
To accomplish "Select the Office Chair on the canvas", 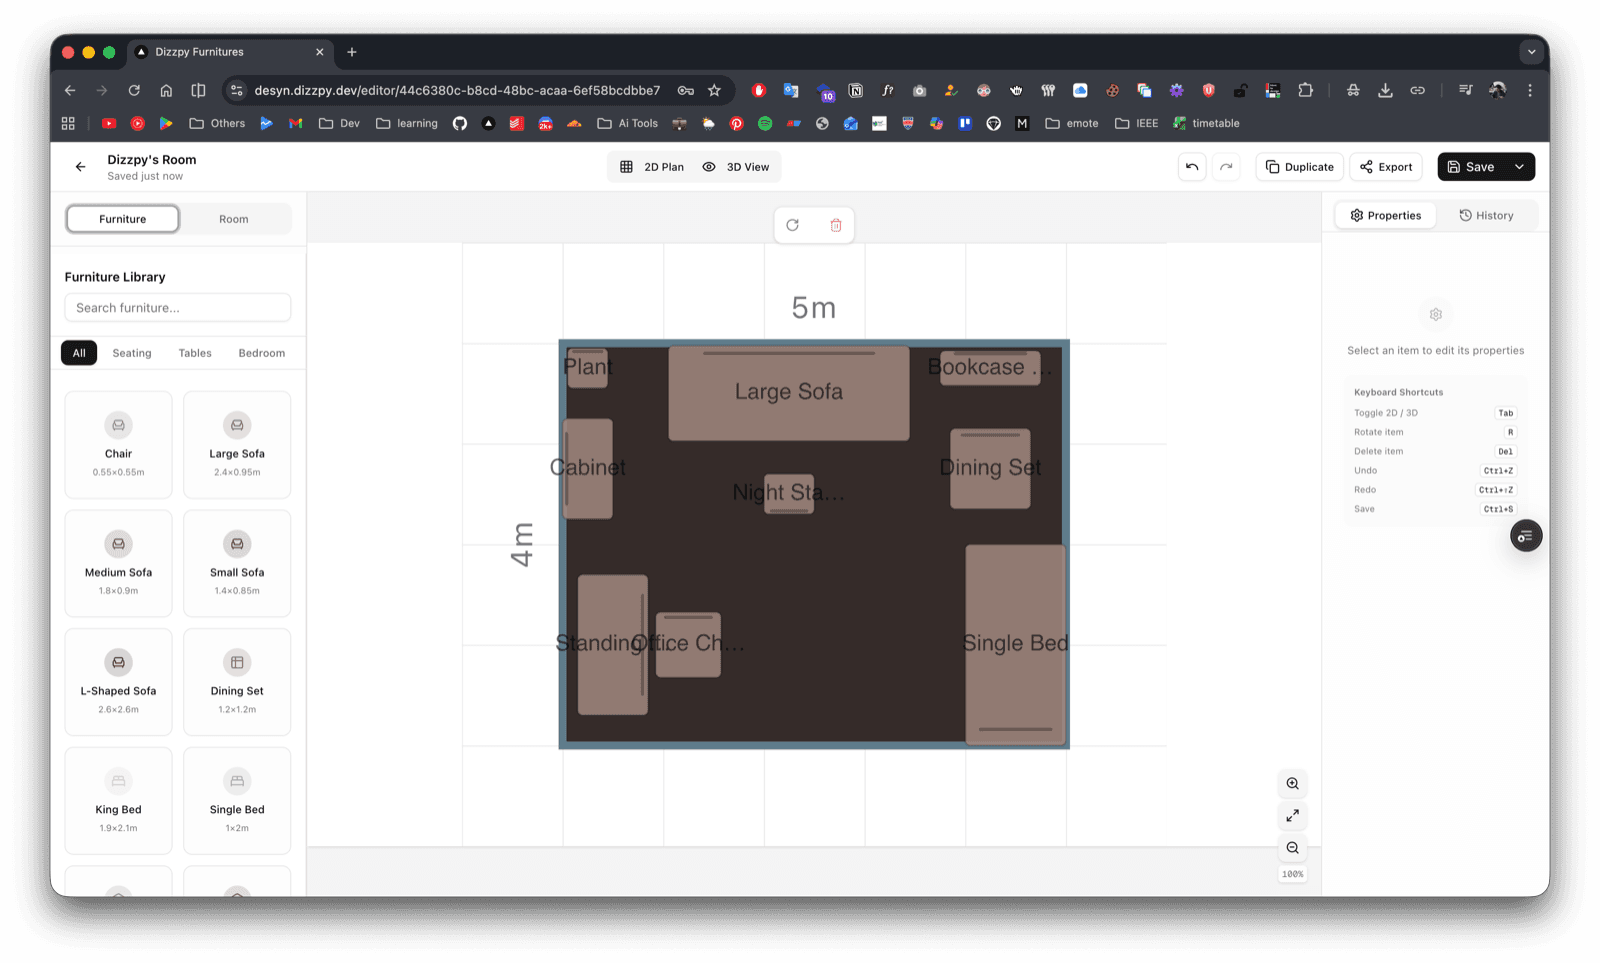I will point(688,644).
